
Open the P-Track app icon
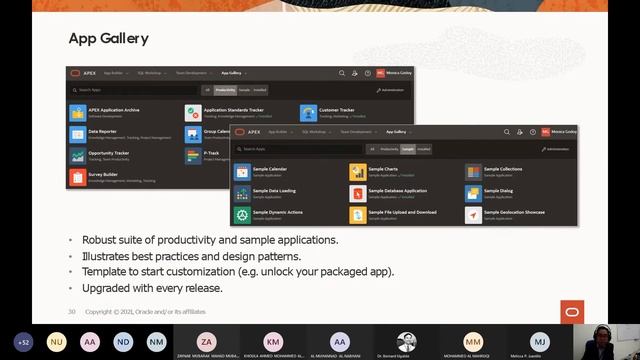pyautogui.click(x=193, y=156)
